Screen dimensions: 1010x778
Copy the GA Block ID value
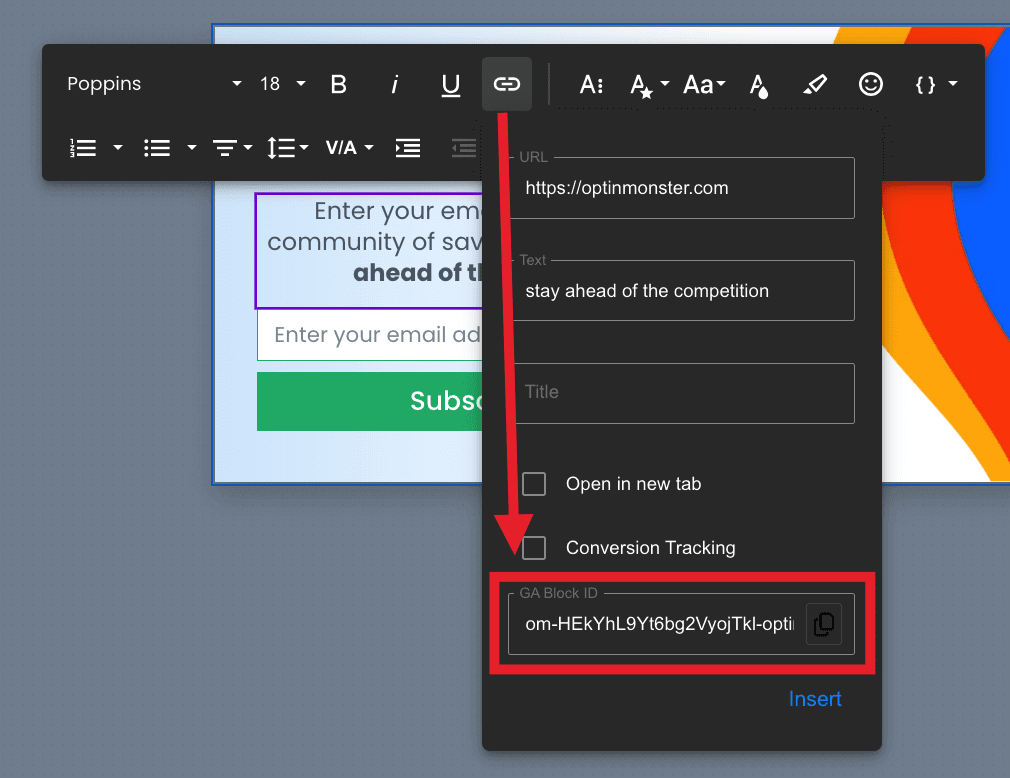pos(824,624)
